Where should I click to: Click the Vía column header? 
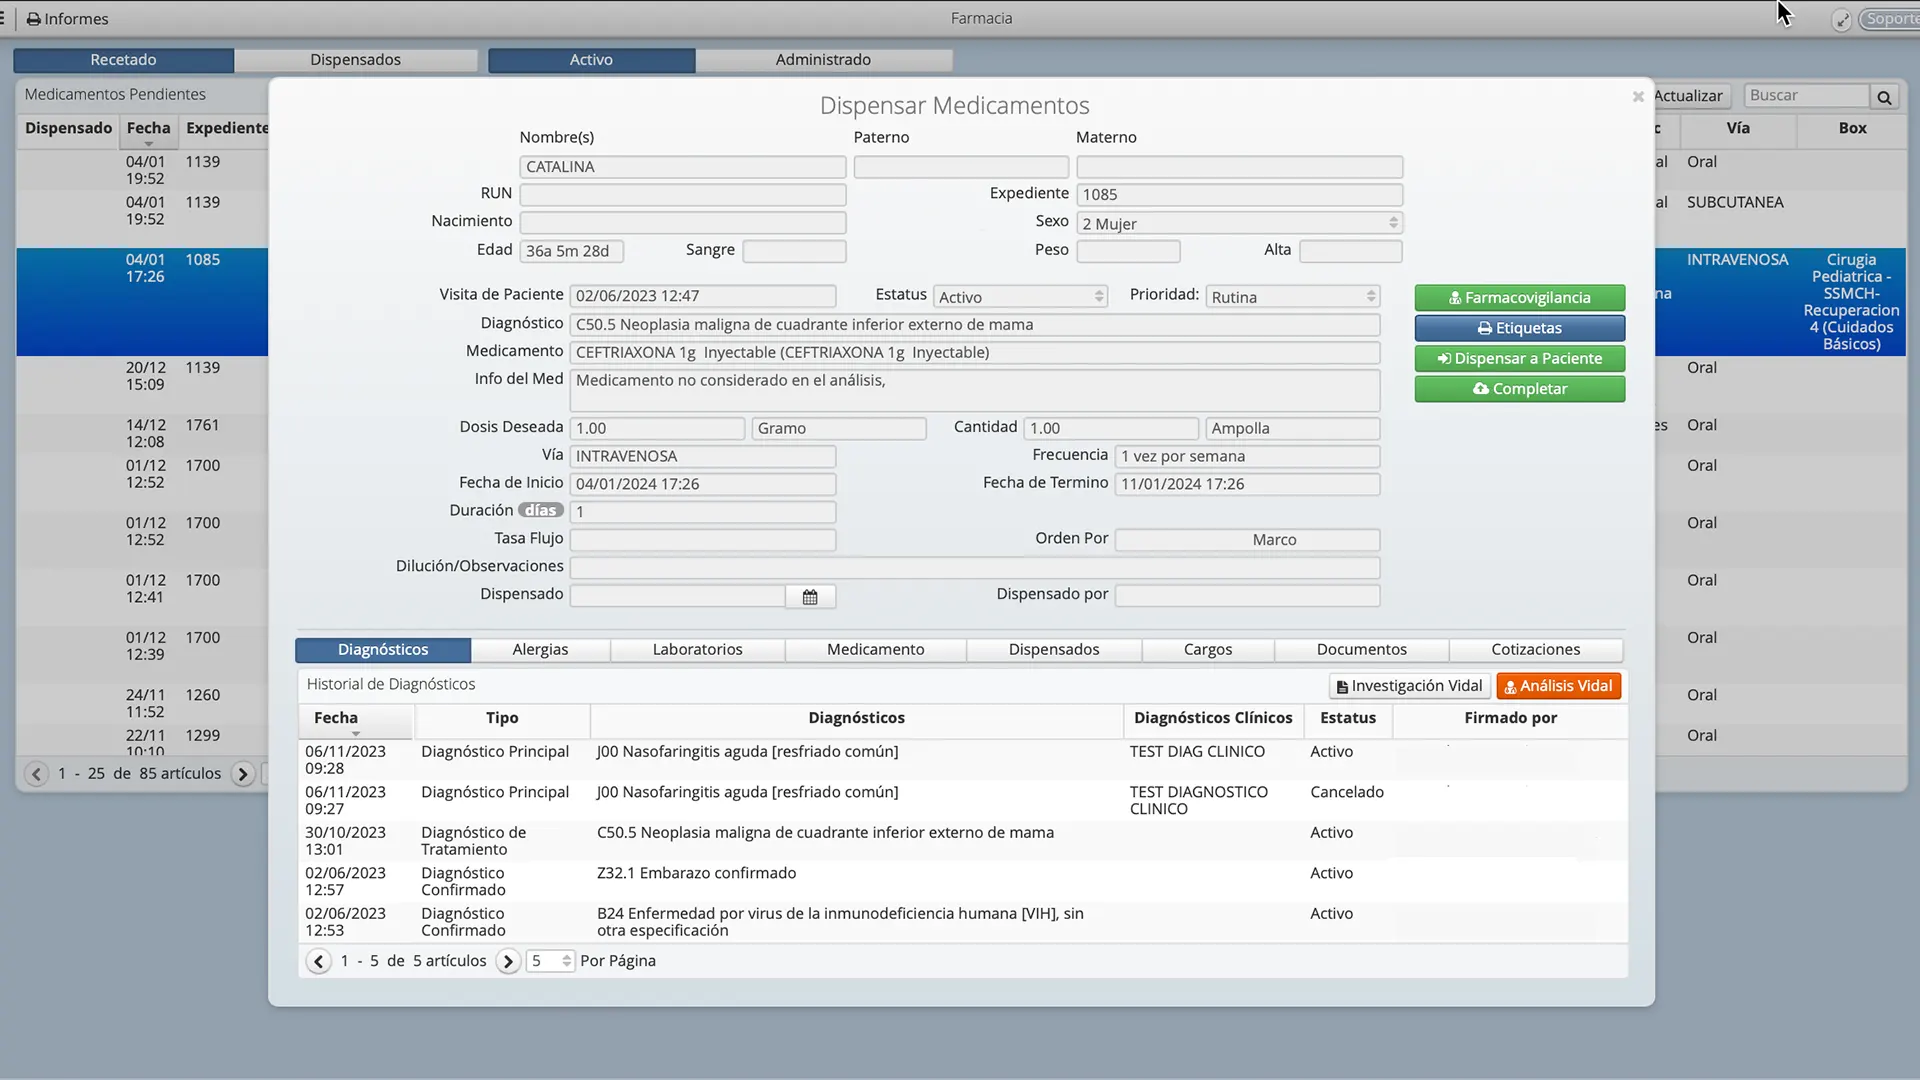(x=1738, y=129)
